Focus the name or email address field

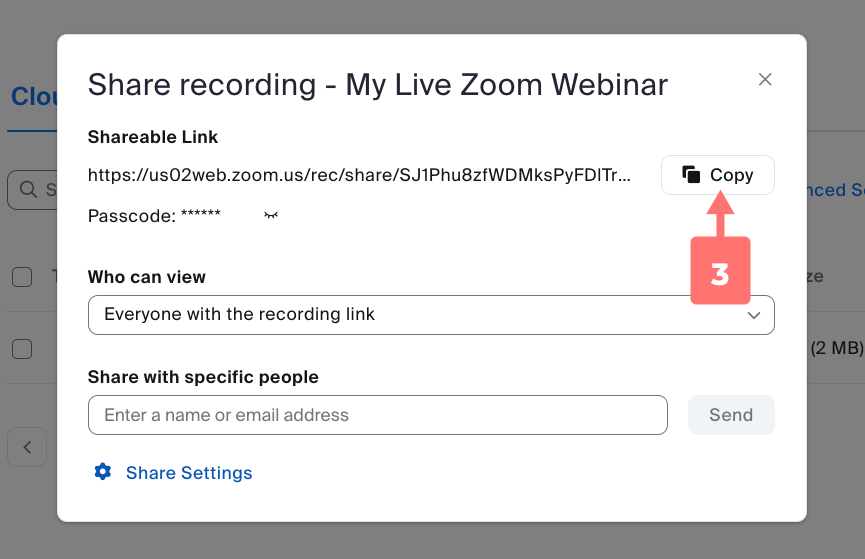(377, 415)
